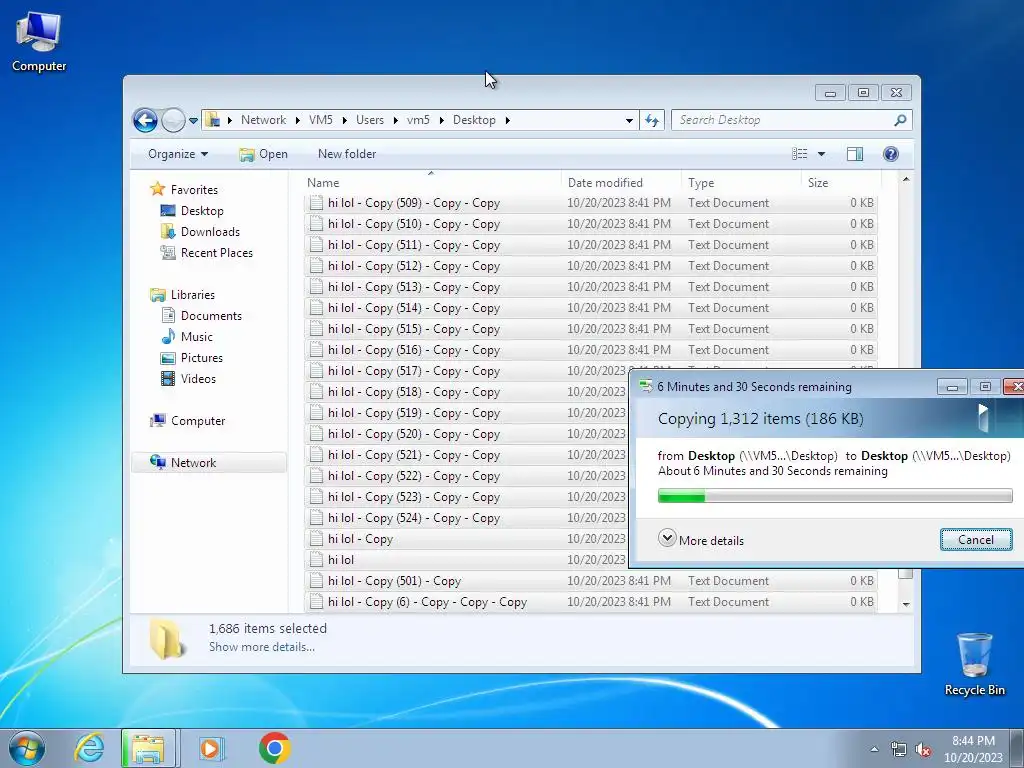1024x768 pixels.
Task: Click the greyed forward navigation arrow
Action: [173, 120]
